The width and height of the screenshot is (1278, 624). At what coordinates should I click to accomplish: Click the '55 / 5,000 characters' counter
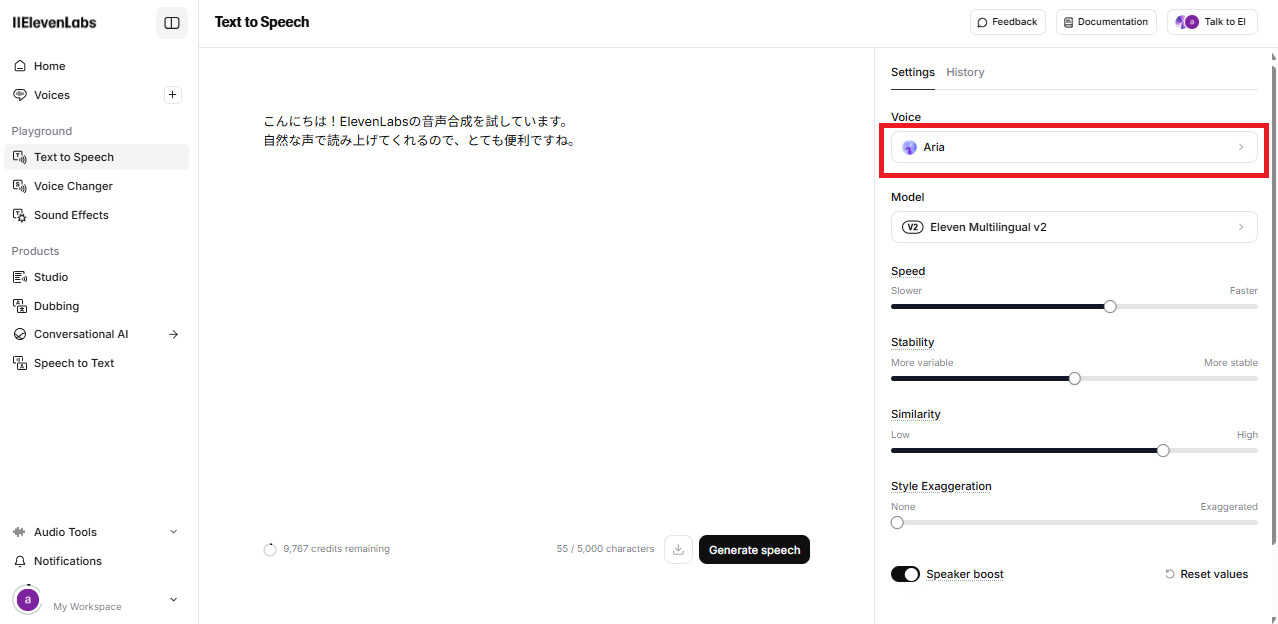605,549
